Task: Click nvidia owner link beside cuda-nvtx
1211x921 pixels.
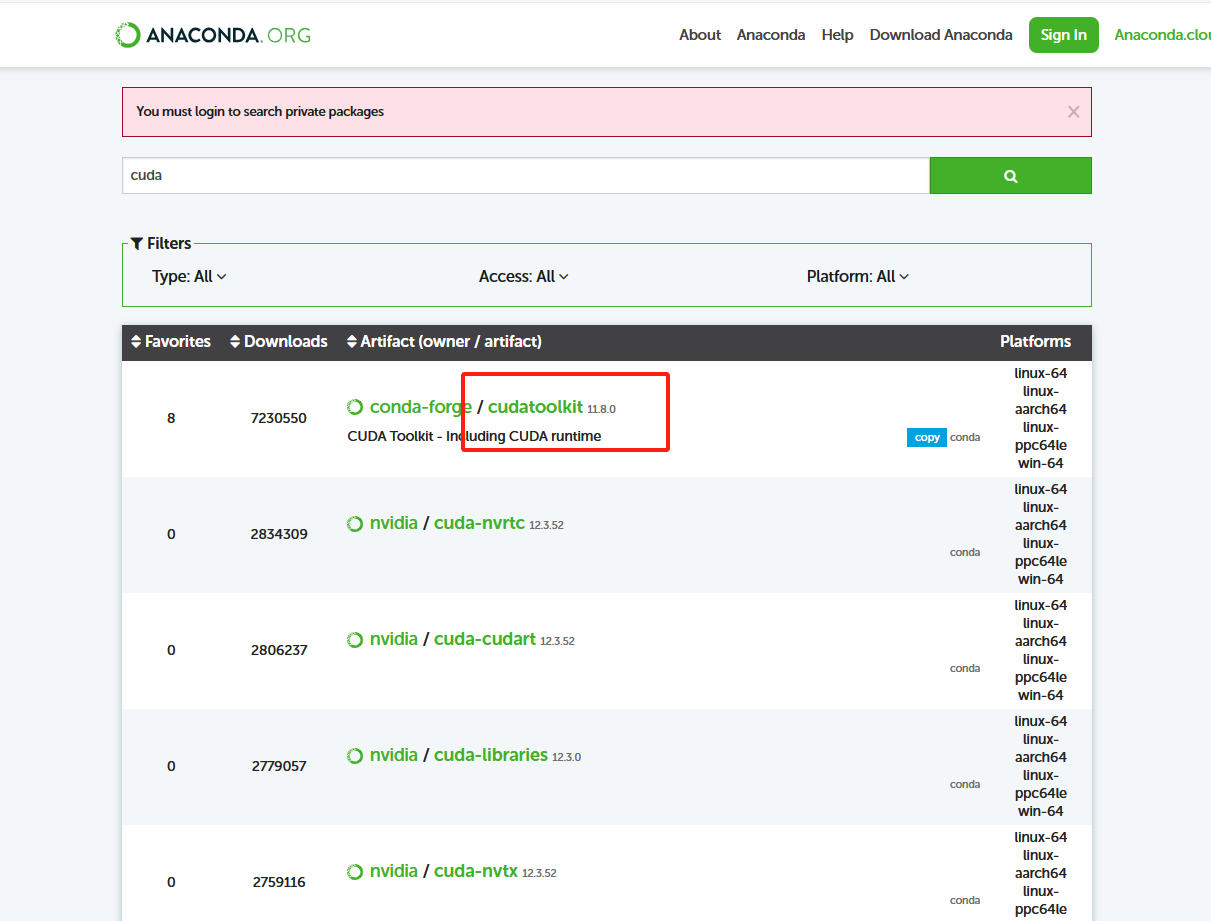Action: (394, 871)
